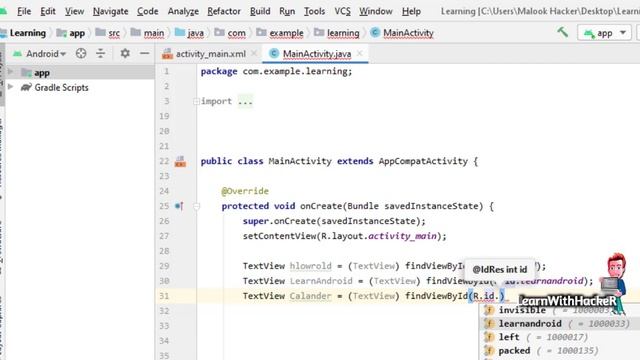Screen dimensions: 640x360
Task: Click the example breadcrumb
Action: [x=280, y=33]
